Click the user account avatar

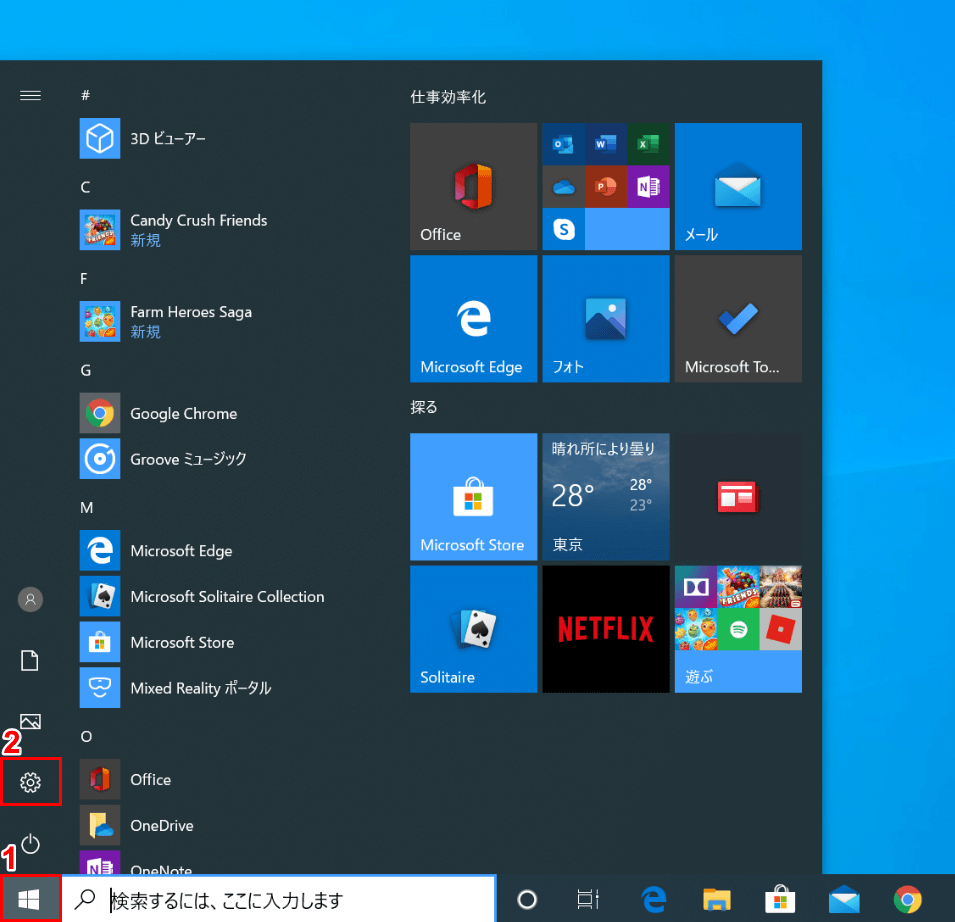click(x=30, y=599)
